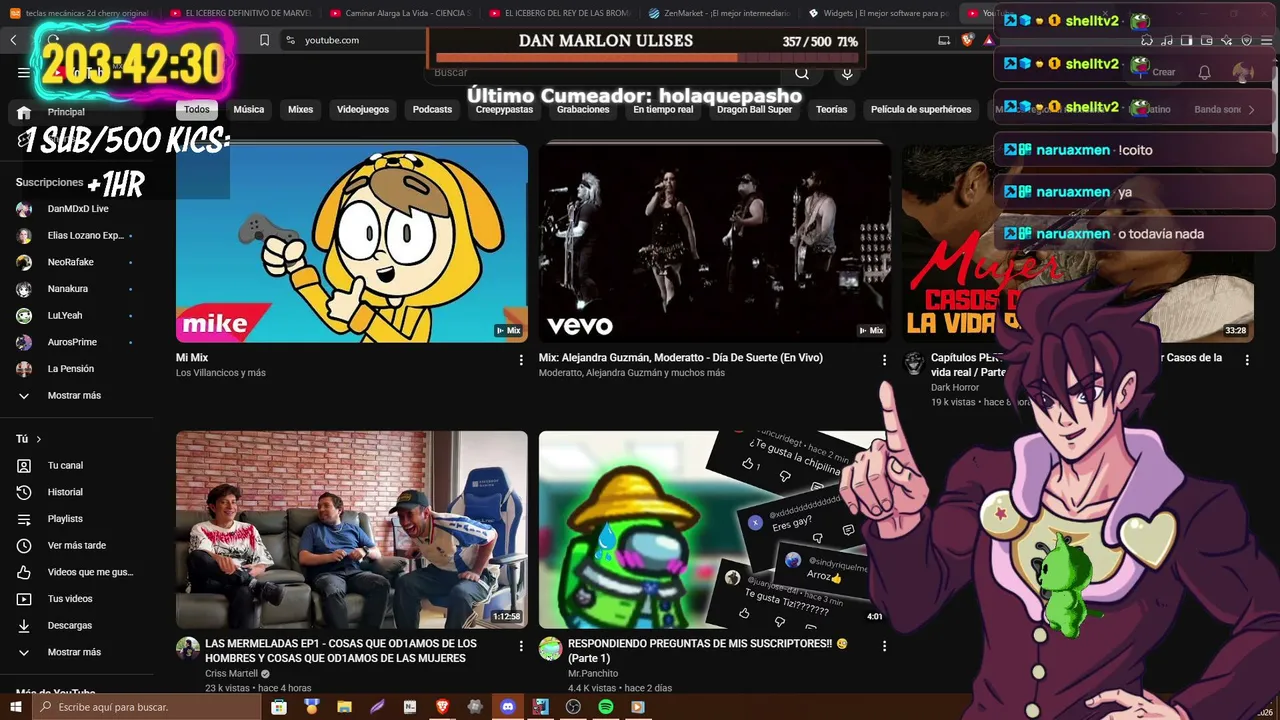Select the Todos filter chip
Image resolution: width=1280 pixels, height=720 pixels.
pos(197,110)
